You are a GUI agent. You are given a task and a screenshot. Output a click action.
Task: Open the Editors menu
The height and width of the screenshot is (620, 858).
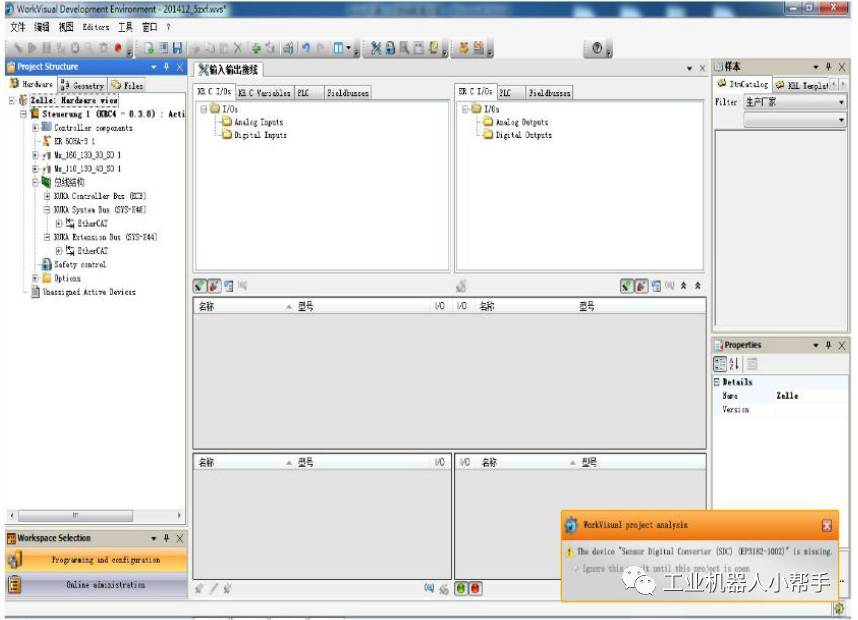(x=96, y=27)
